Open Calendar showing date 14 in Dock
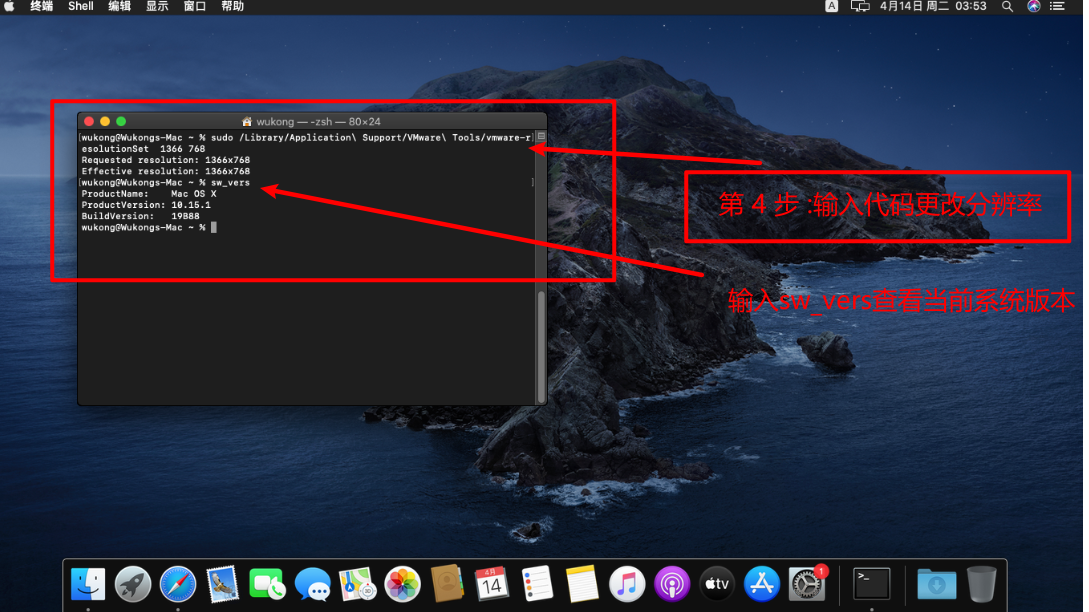The width and height of the screenshot is (1089, 612). pyautogui.click(x=492, y=583)
